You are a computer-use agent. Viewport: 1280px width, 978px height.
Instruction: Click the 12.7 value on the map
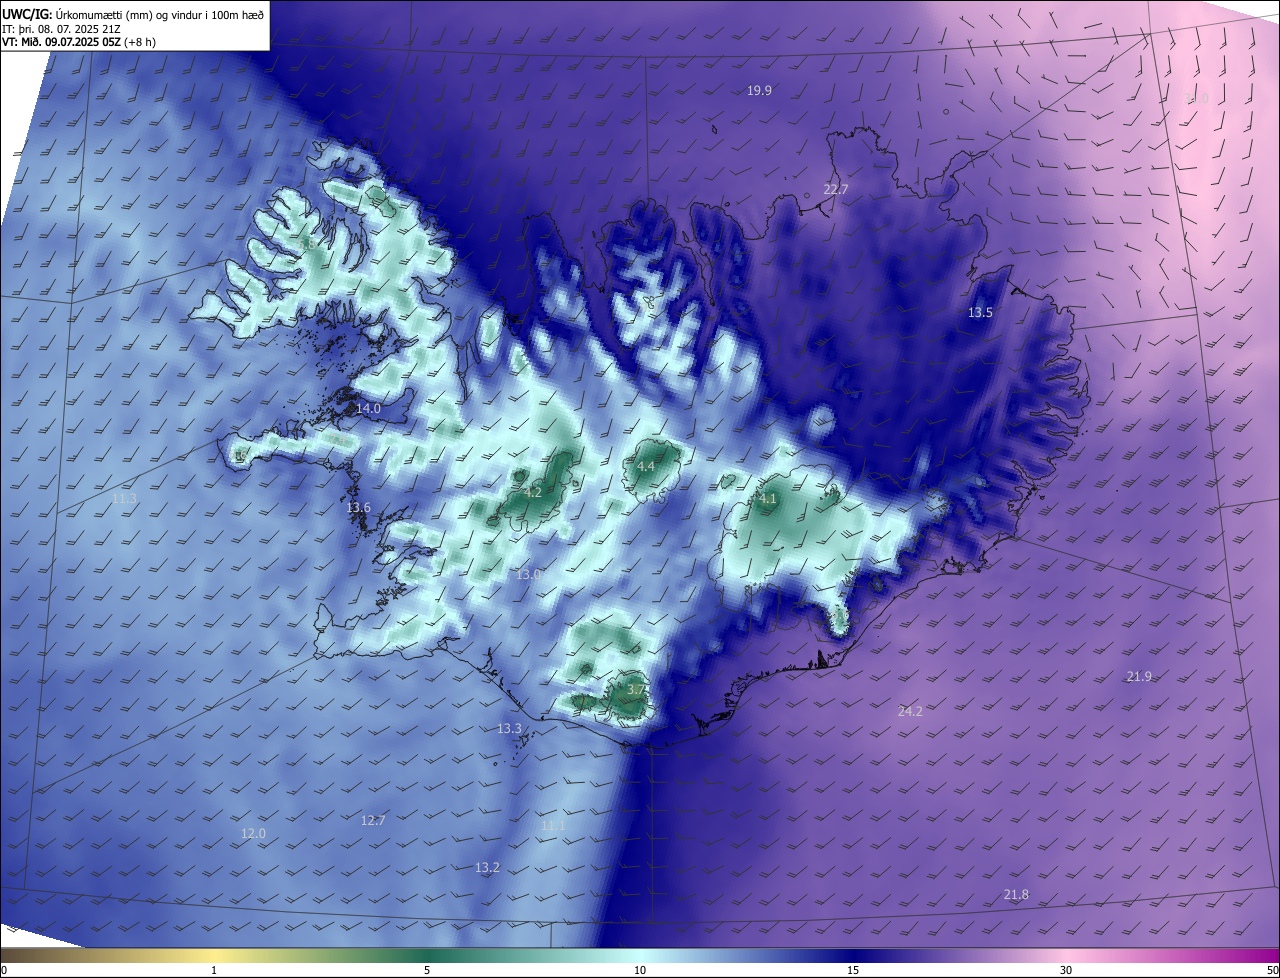(372, 821)
